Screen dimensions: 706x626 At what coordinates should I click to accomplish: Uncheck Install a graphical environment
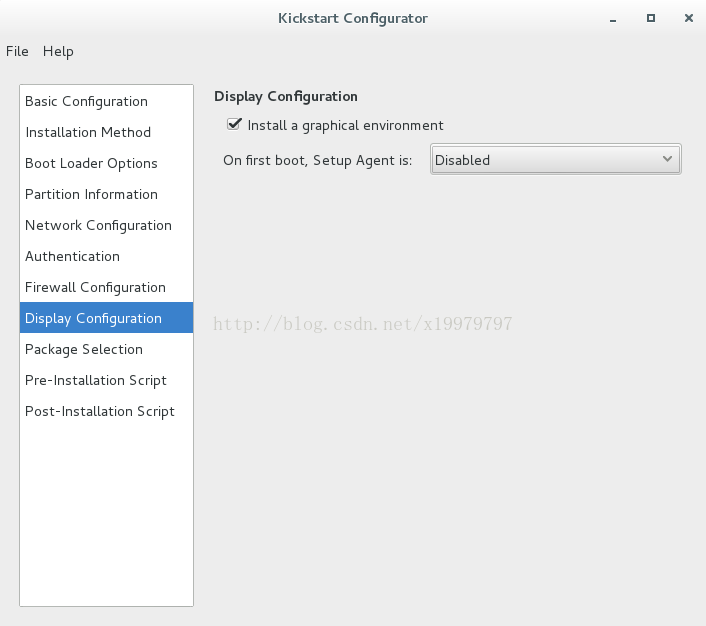coord(234,124)
